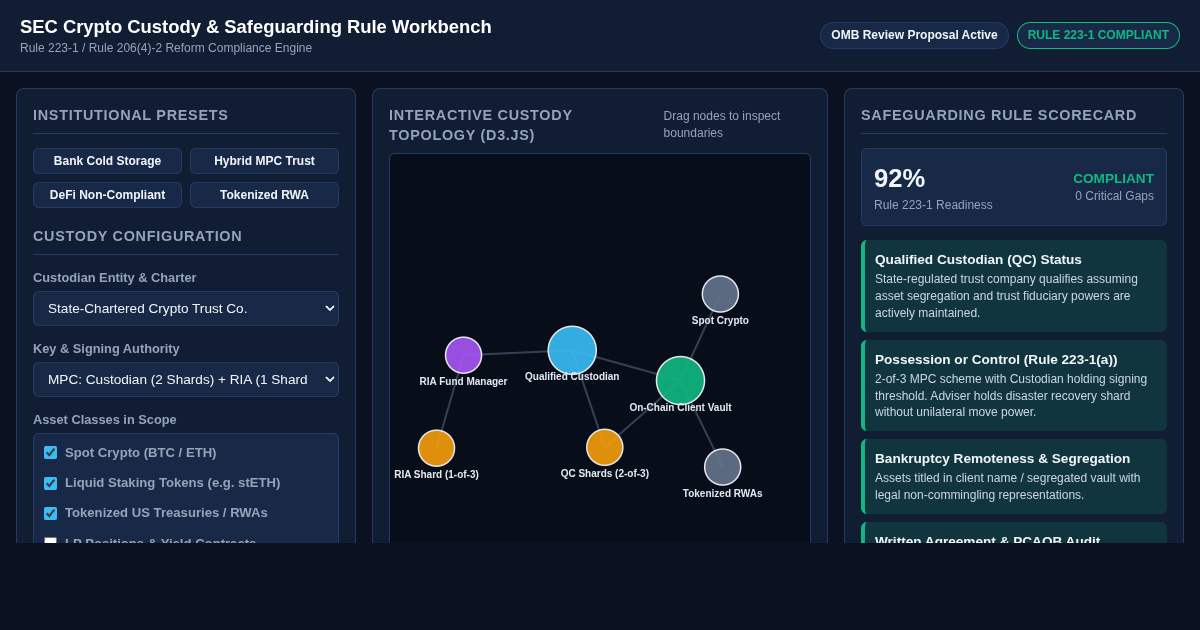Apply the DeFi Non-Compliant preset
This screenshot has height=630, width=1200.
coord(107,195)
